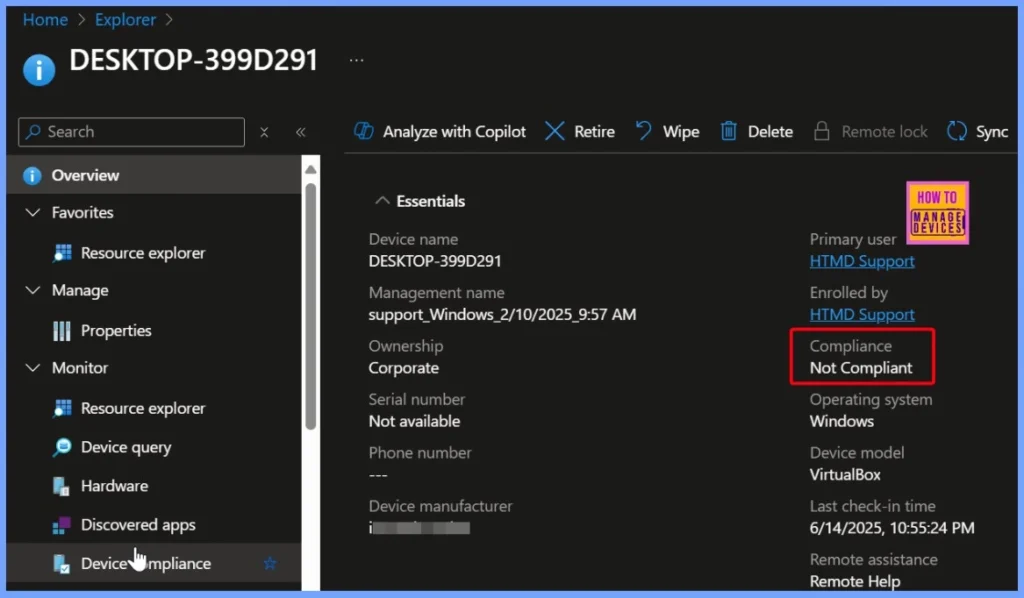Go to Home breadcrumb

pos(45,20)
